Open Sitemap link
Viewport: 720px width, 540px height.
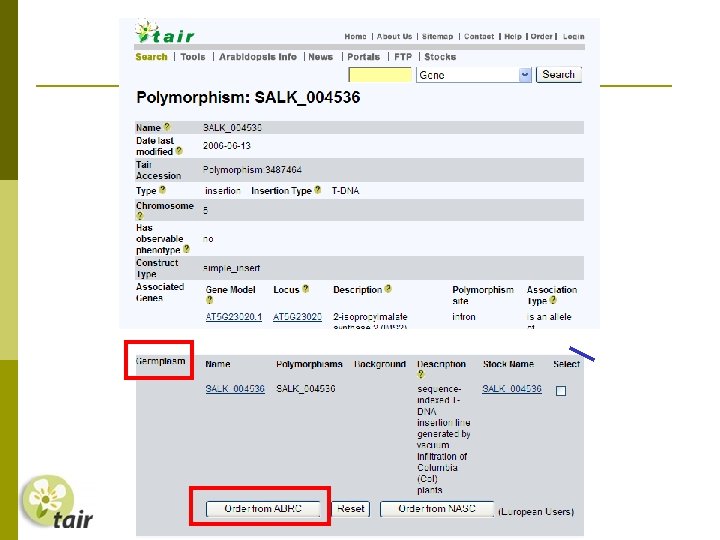coord(437,36)
